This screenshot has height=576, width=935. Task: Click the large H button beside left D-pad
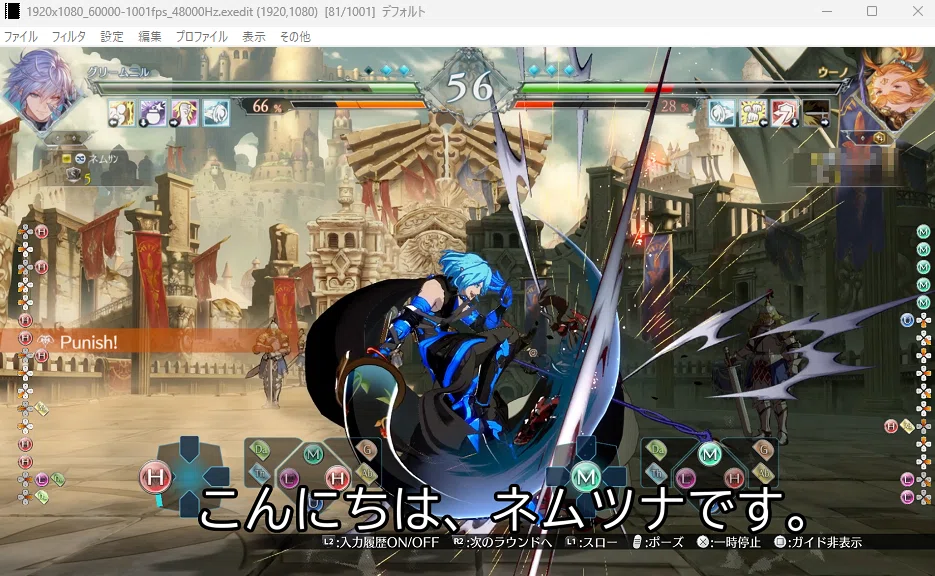[155, 478]
